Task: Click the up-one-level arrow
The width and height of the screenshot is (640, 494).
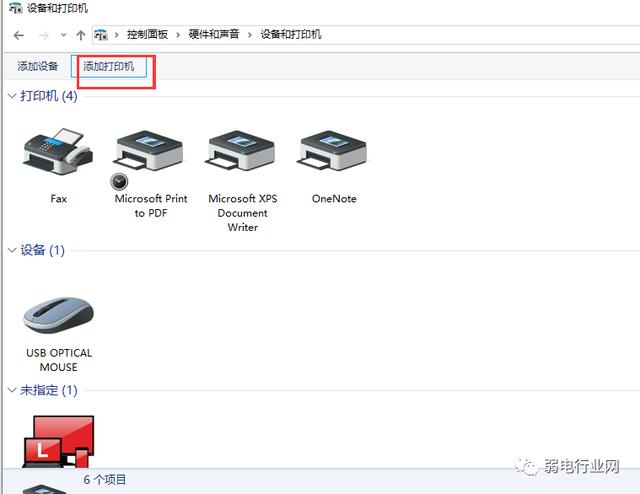Action: tap(79, 35)
